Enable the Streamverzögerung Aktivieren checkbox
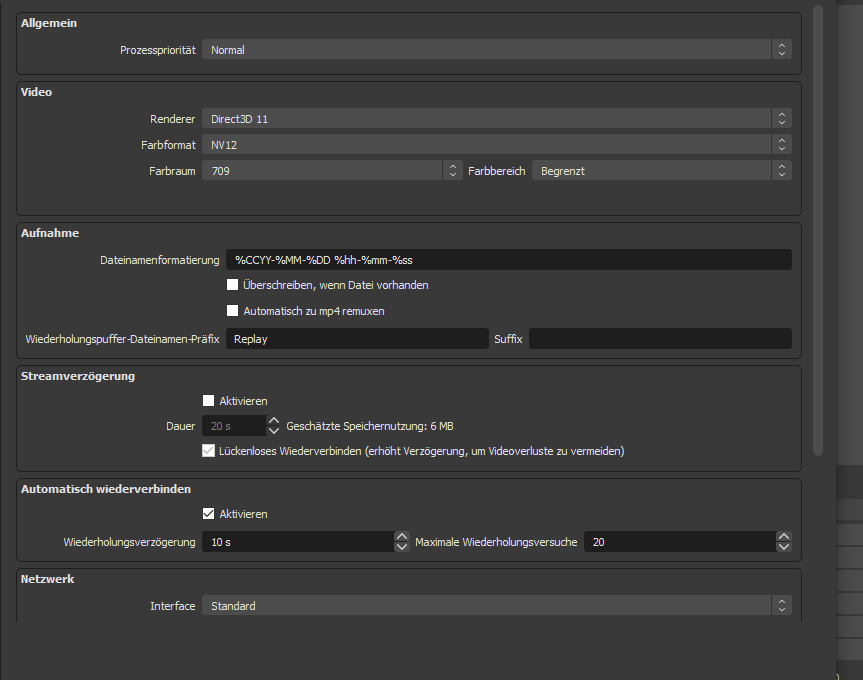Image resolution: width=863 pixels, height=680 pixels. (209, 401)
